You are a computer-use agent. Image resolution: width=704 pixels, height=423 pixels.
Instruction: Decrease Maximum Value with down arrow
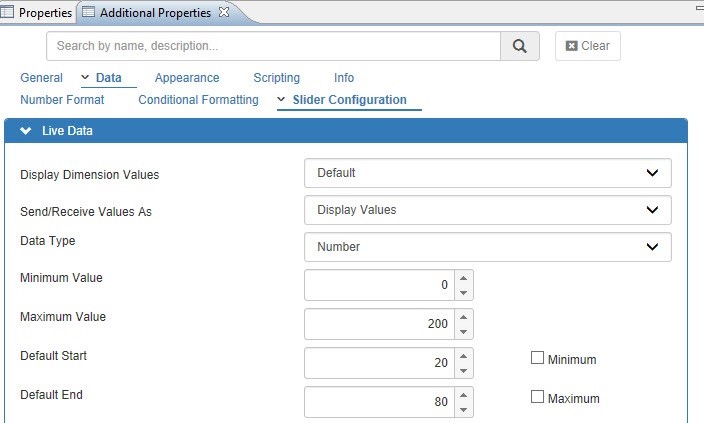coord(462,331)
